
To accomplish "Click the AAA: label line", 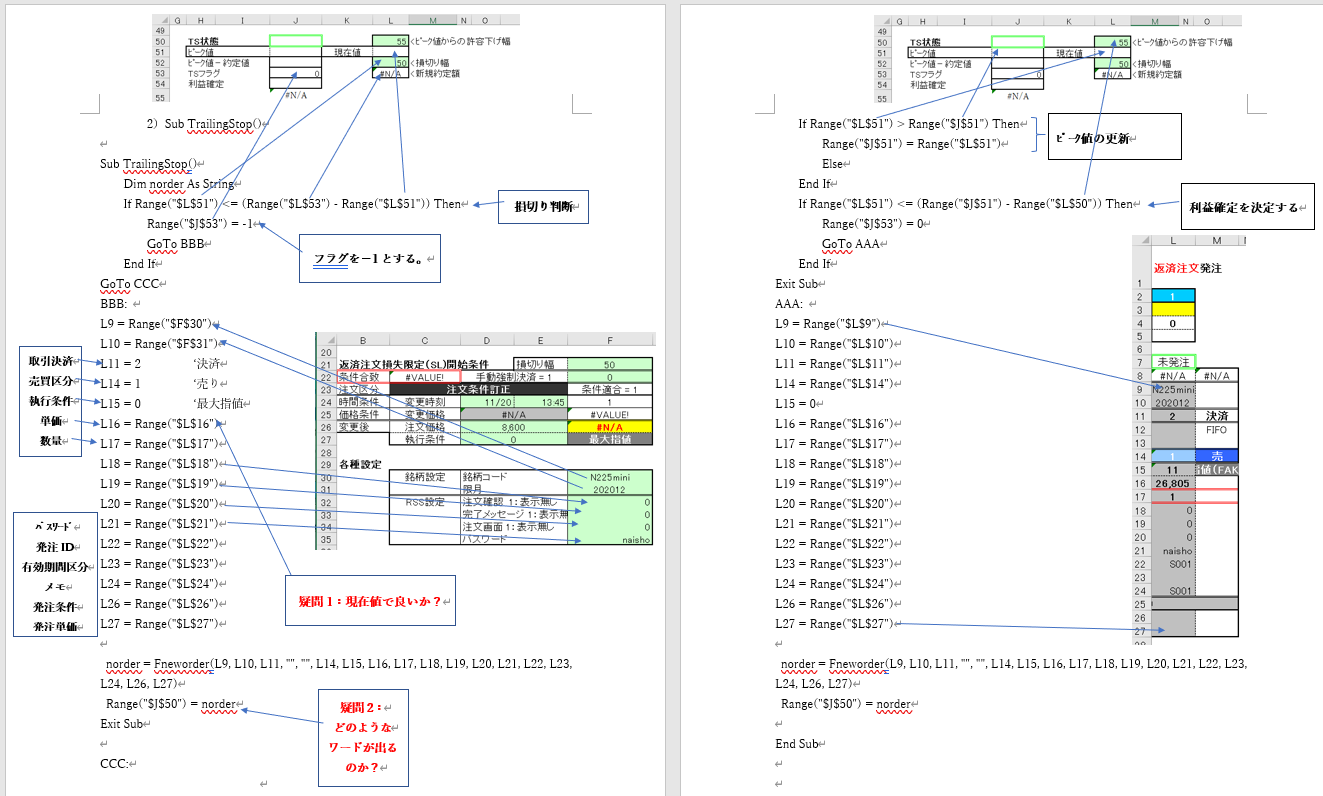I will pos(789,304).
